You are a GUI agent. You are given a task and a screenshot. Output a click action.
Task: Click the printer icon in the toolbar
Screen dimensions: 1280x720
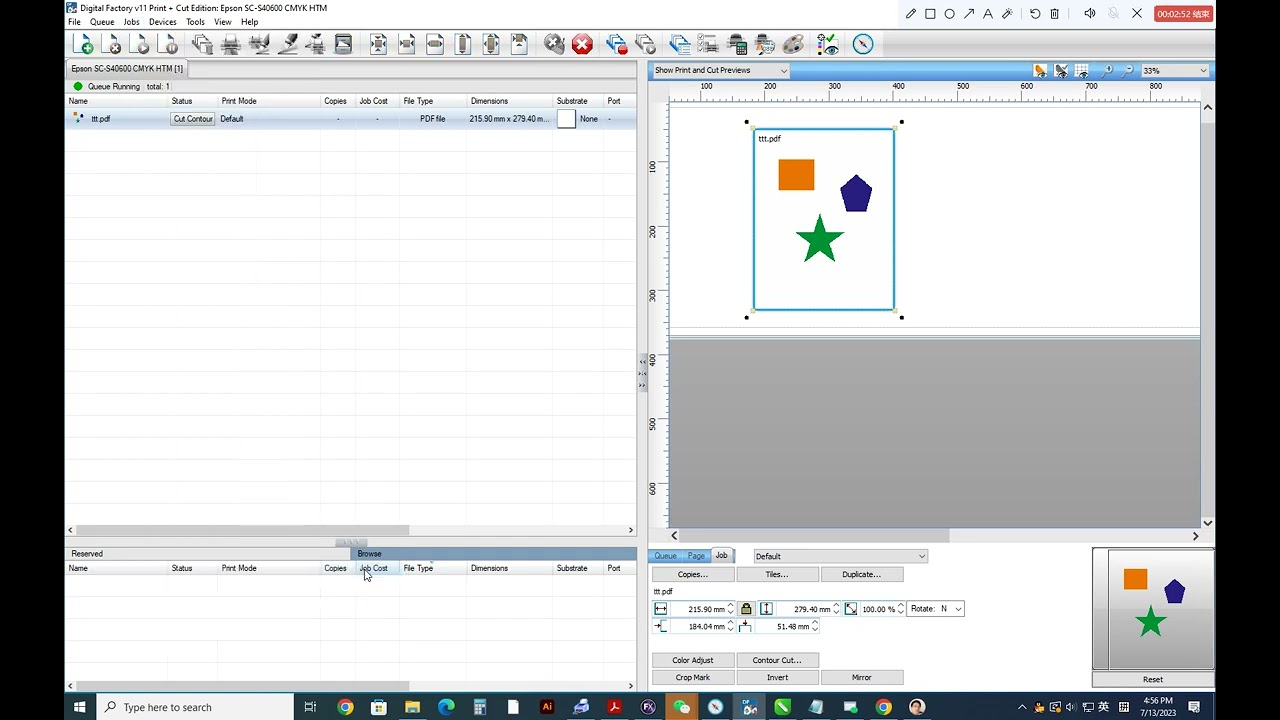tap(231, 44)
